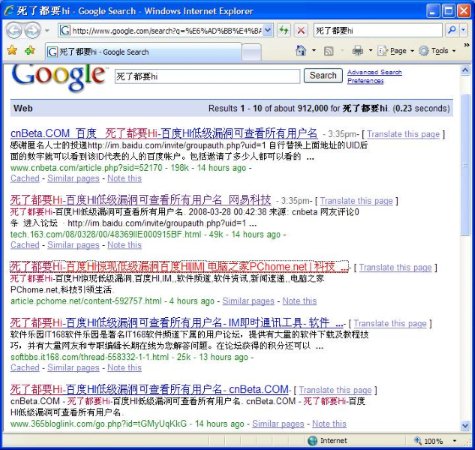Open the Tools menu
This screenshot has height=450, width=475.
pos(437,51)
